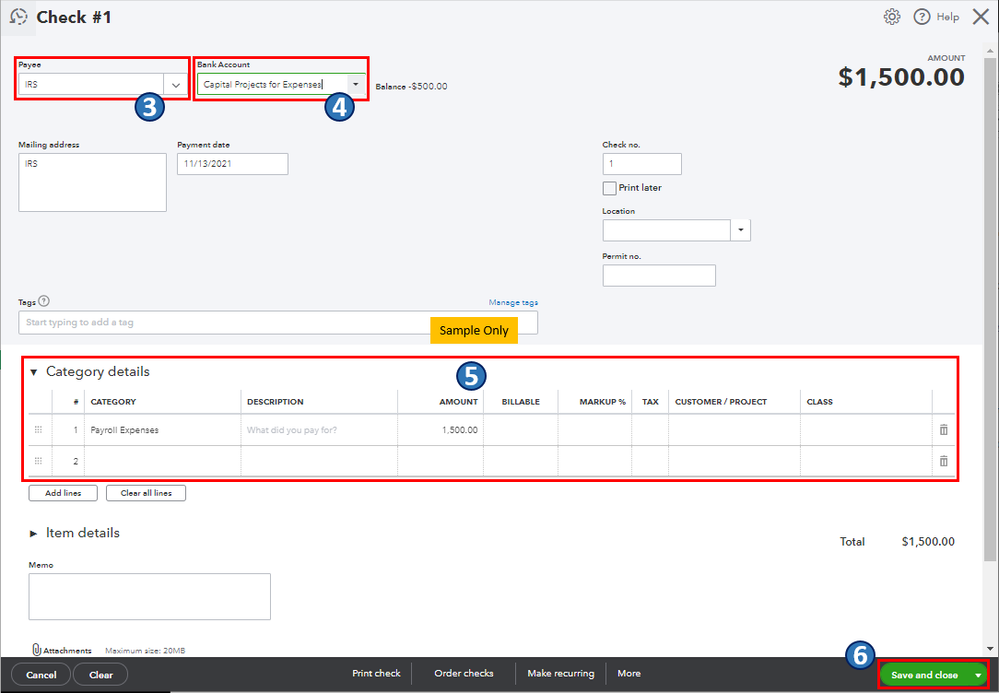Delete line 1 using trash icon
This screenshot has width=999, height=693.
click(x=944, y=430)
